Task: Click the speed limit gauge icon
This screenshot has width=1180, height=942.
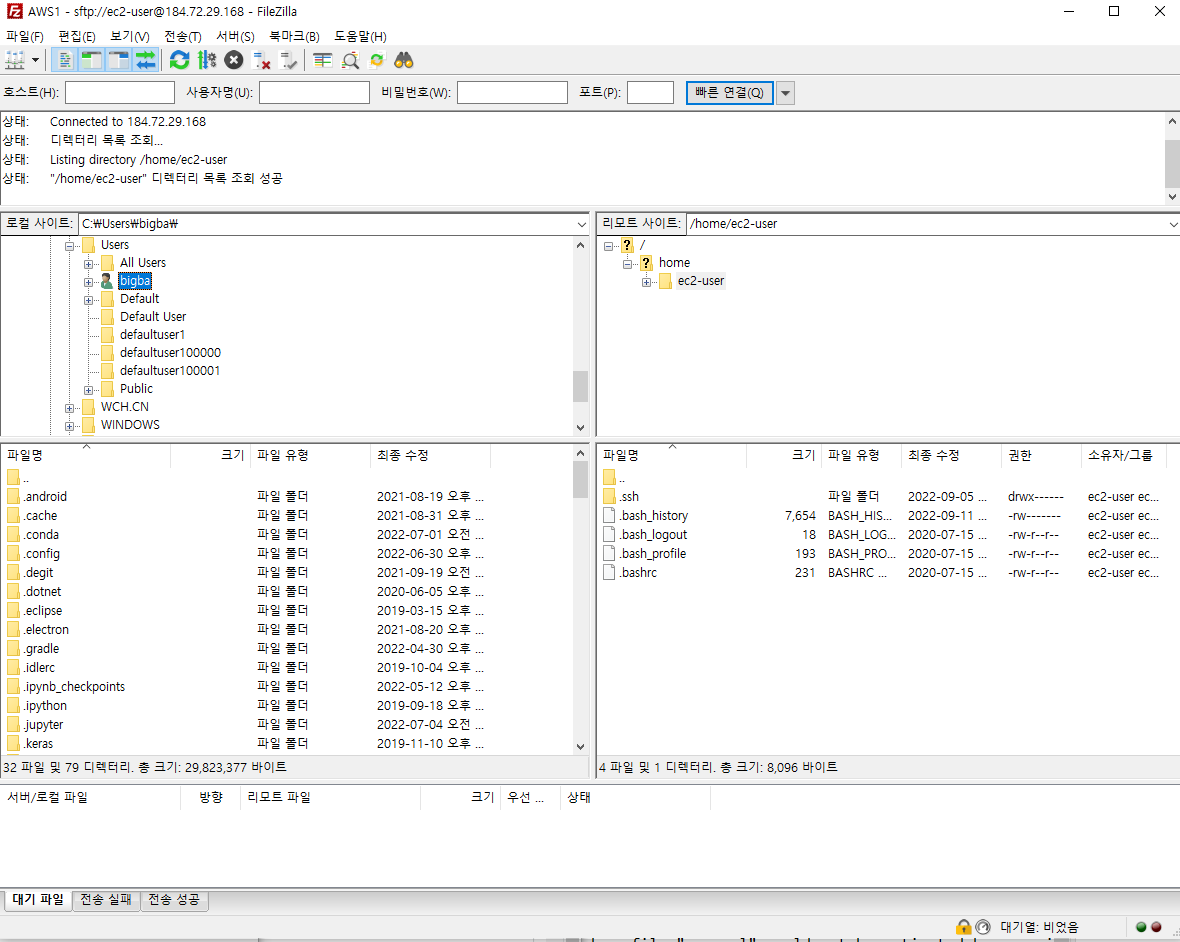Action: point(983,927)
